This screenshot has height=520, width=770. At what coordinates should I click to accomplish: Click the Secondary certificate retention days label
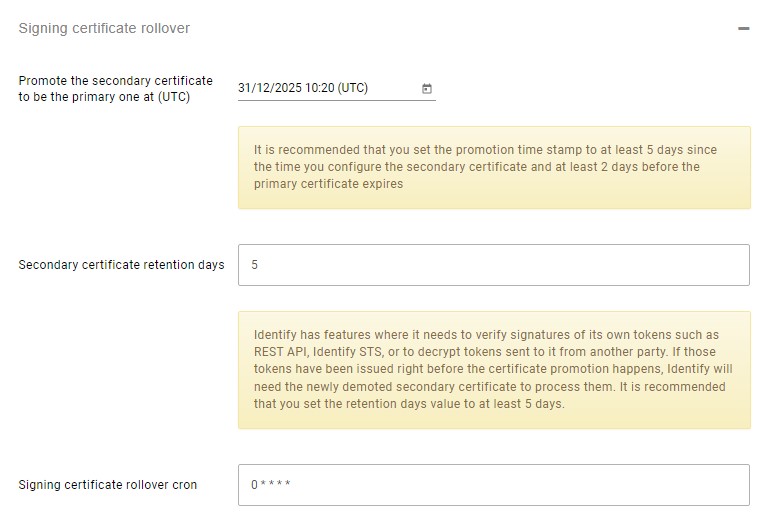tap(121, 265)
